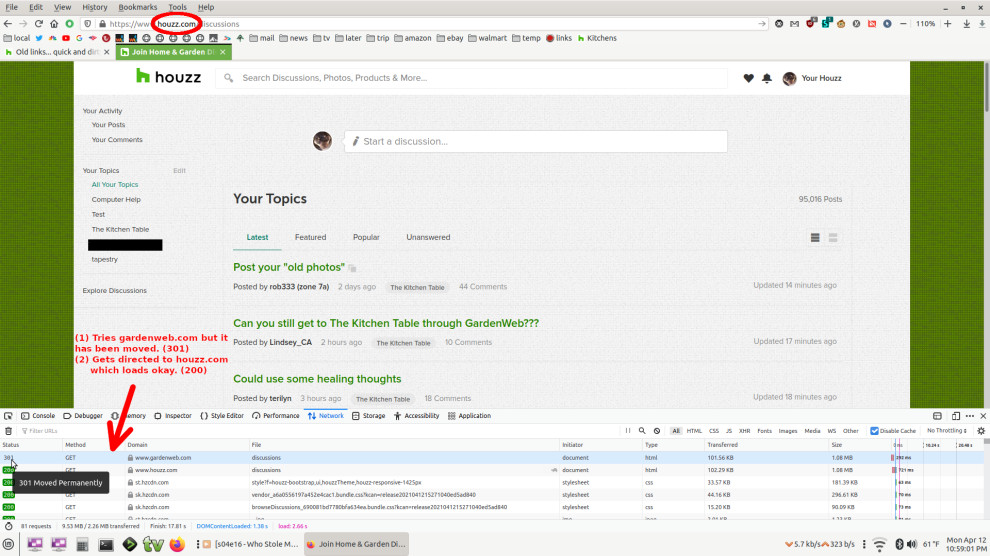Open the Computer Help topic
The image size is (990, 556).
(116, 199)
